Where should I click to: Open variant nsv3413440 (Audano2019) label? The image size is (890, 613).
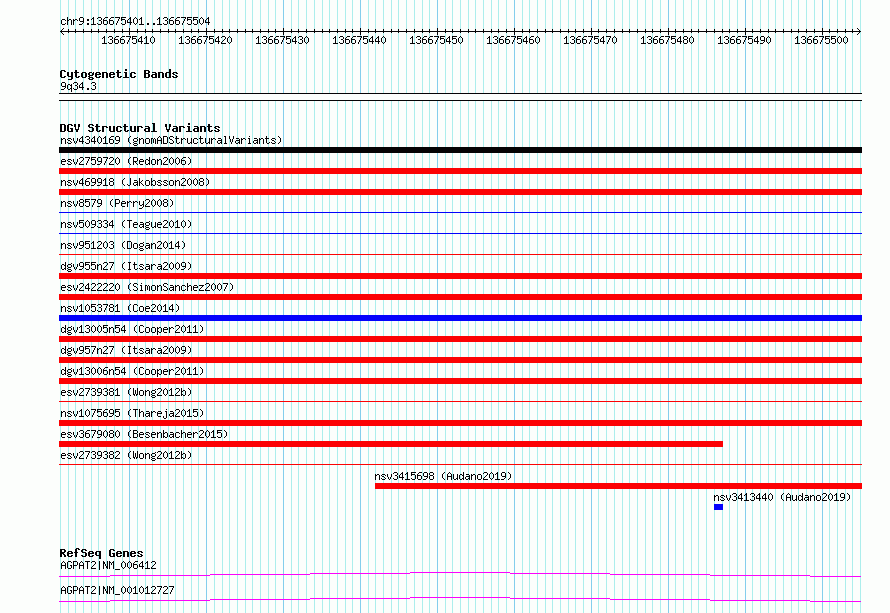(782, 497)
